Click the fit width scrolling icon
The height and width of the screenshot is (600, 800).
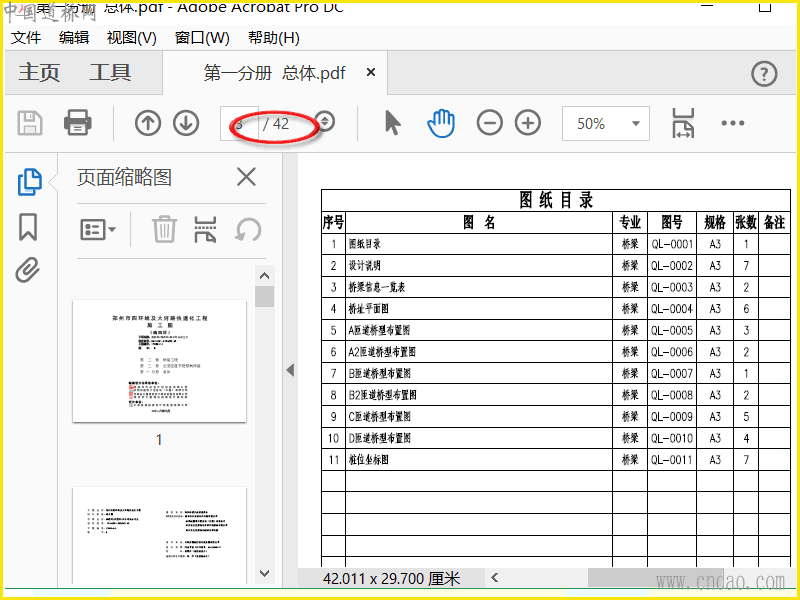[x=683, y=123]
